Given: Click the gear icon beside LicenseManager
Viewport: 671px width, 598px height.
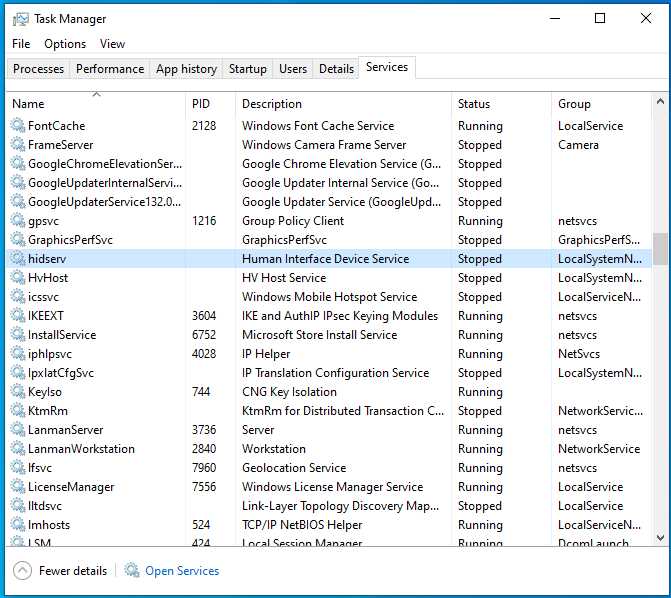Looking at the screenshot, I should pos(18,486).
